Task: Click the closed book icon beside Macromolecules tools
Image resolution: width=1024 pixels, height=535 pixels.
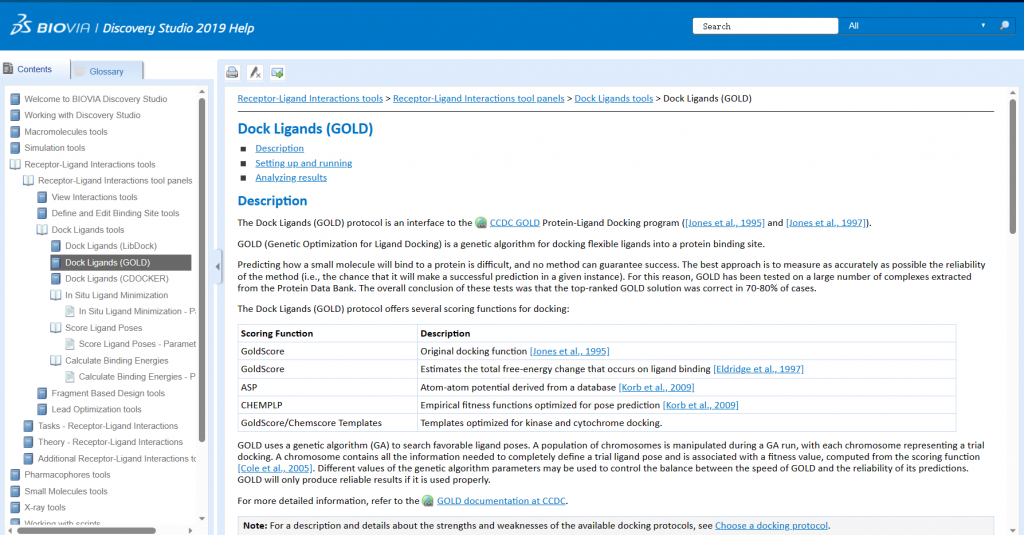Action: [15, 132]
